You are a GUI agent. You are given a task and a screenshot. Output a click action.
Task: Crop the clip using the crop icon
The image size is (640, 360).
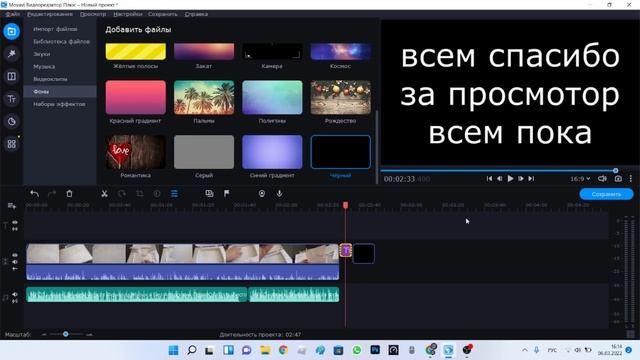point(140,194)
